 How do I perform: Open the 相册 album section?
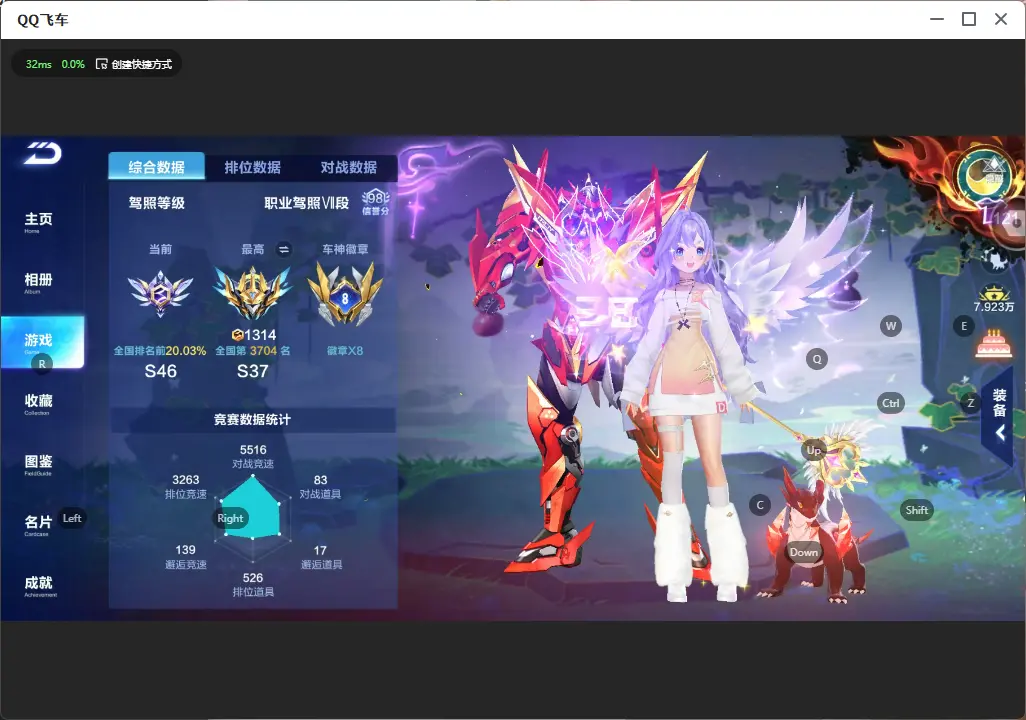pos(39,283)
